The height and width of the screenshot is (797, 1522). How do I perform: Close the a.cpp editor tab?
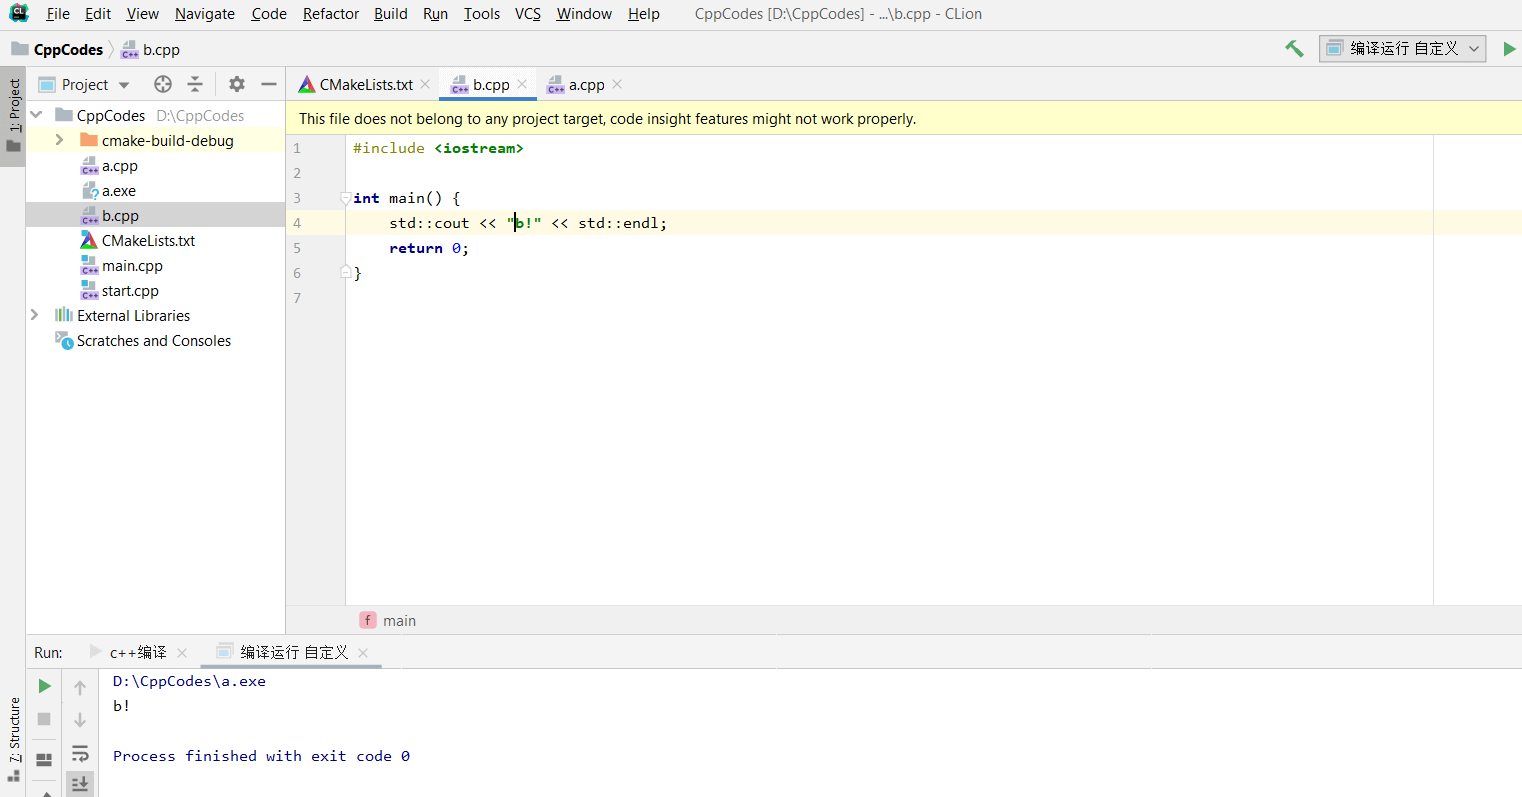click(617, 85)
